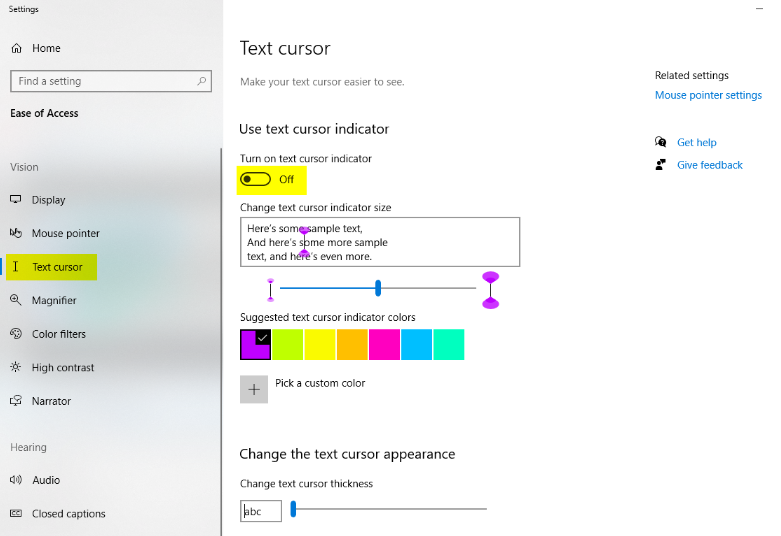Select the pink magenta color swatch
The width and height of the screenshot is (781, 536).
click(384, 344)
